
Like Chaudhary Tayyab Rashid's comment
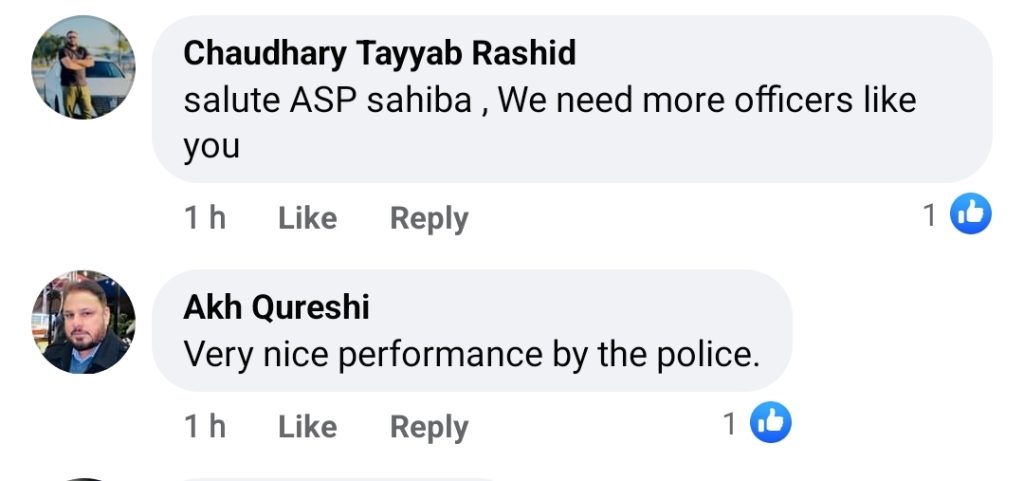tap(307, 218)
